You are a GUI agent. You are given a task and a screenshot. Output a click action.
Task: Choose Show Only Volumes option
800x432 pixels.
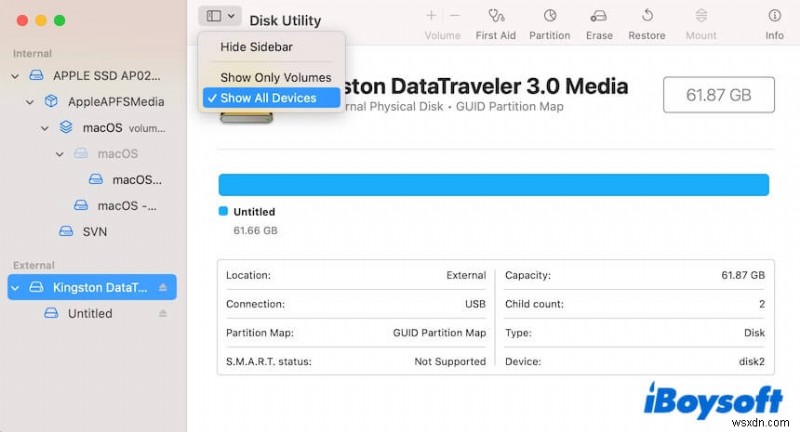tap(276, 78)
